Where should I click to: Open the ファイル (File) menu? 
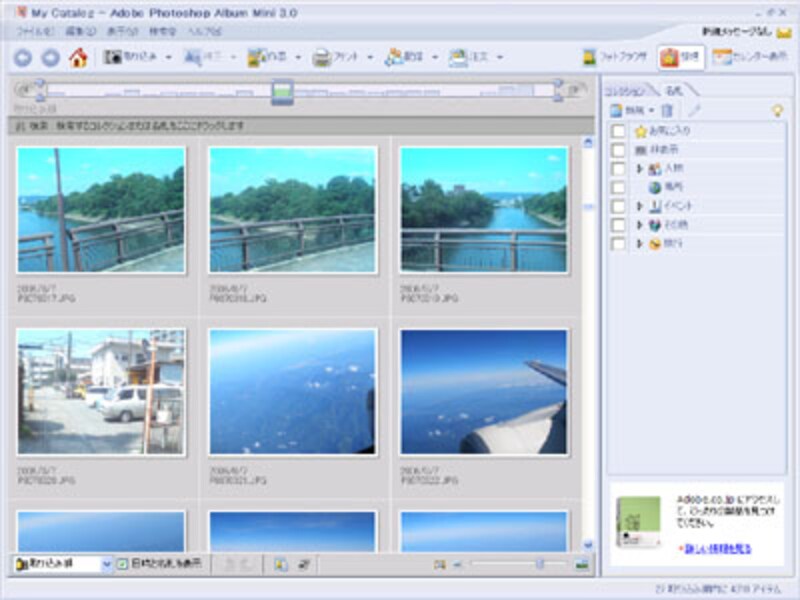click(35, 32)
